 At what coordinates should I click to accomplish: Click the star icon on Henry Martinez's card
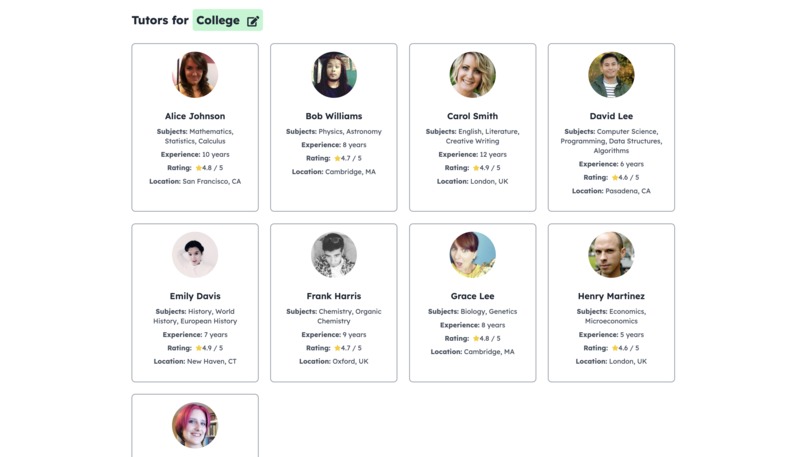615,348
